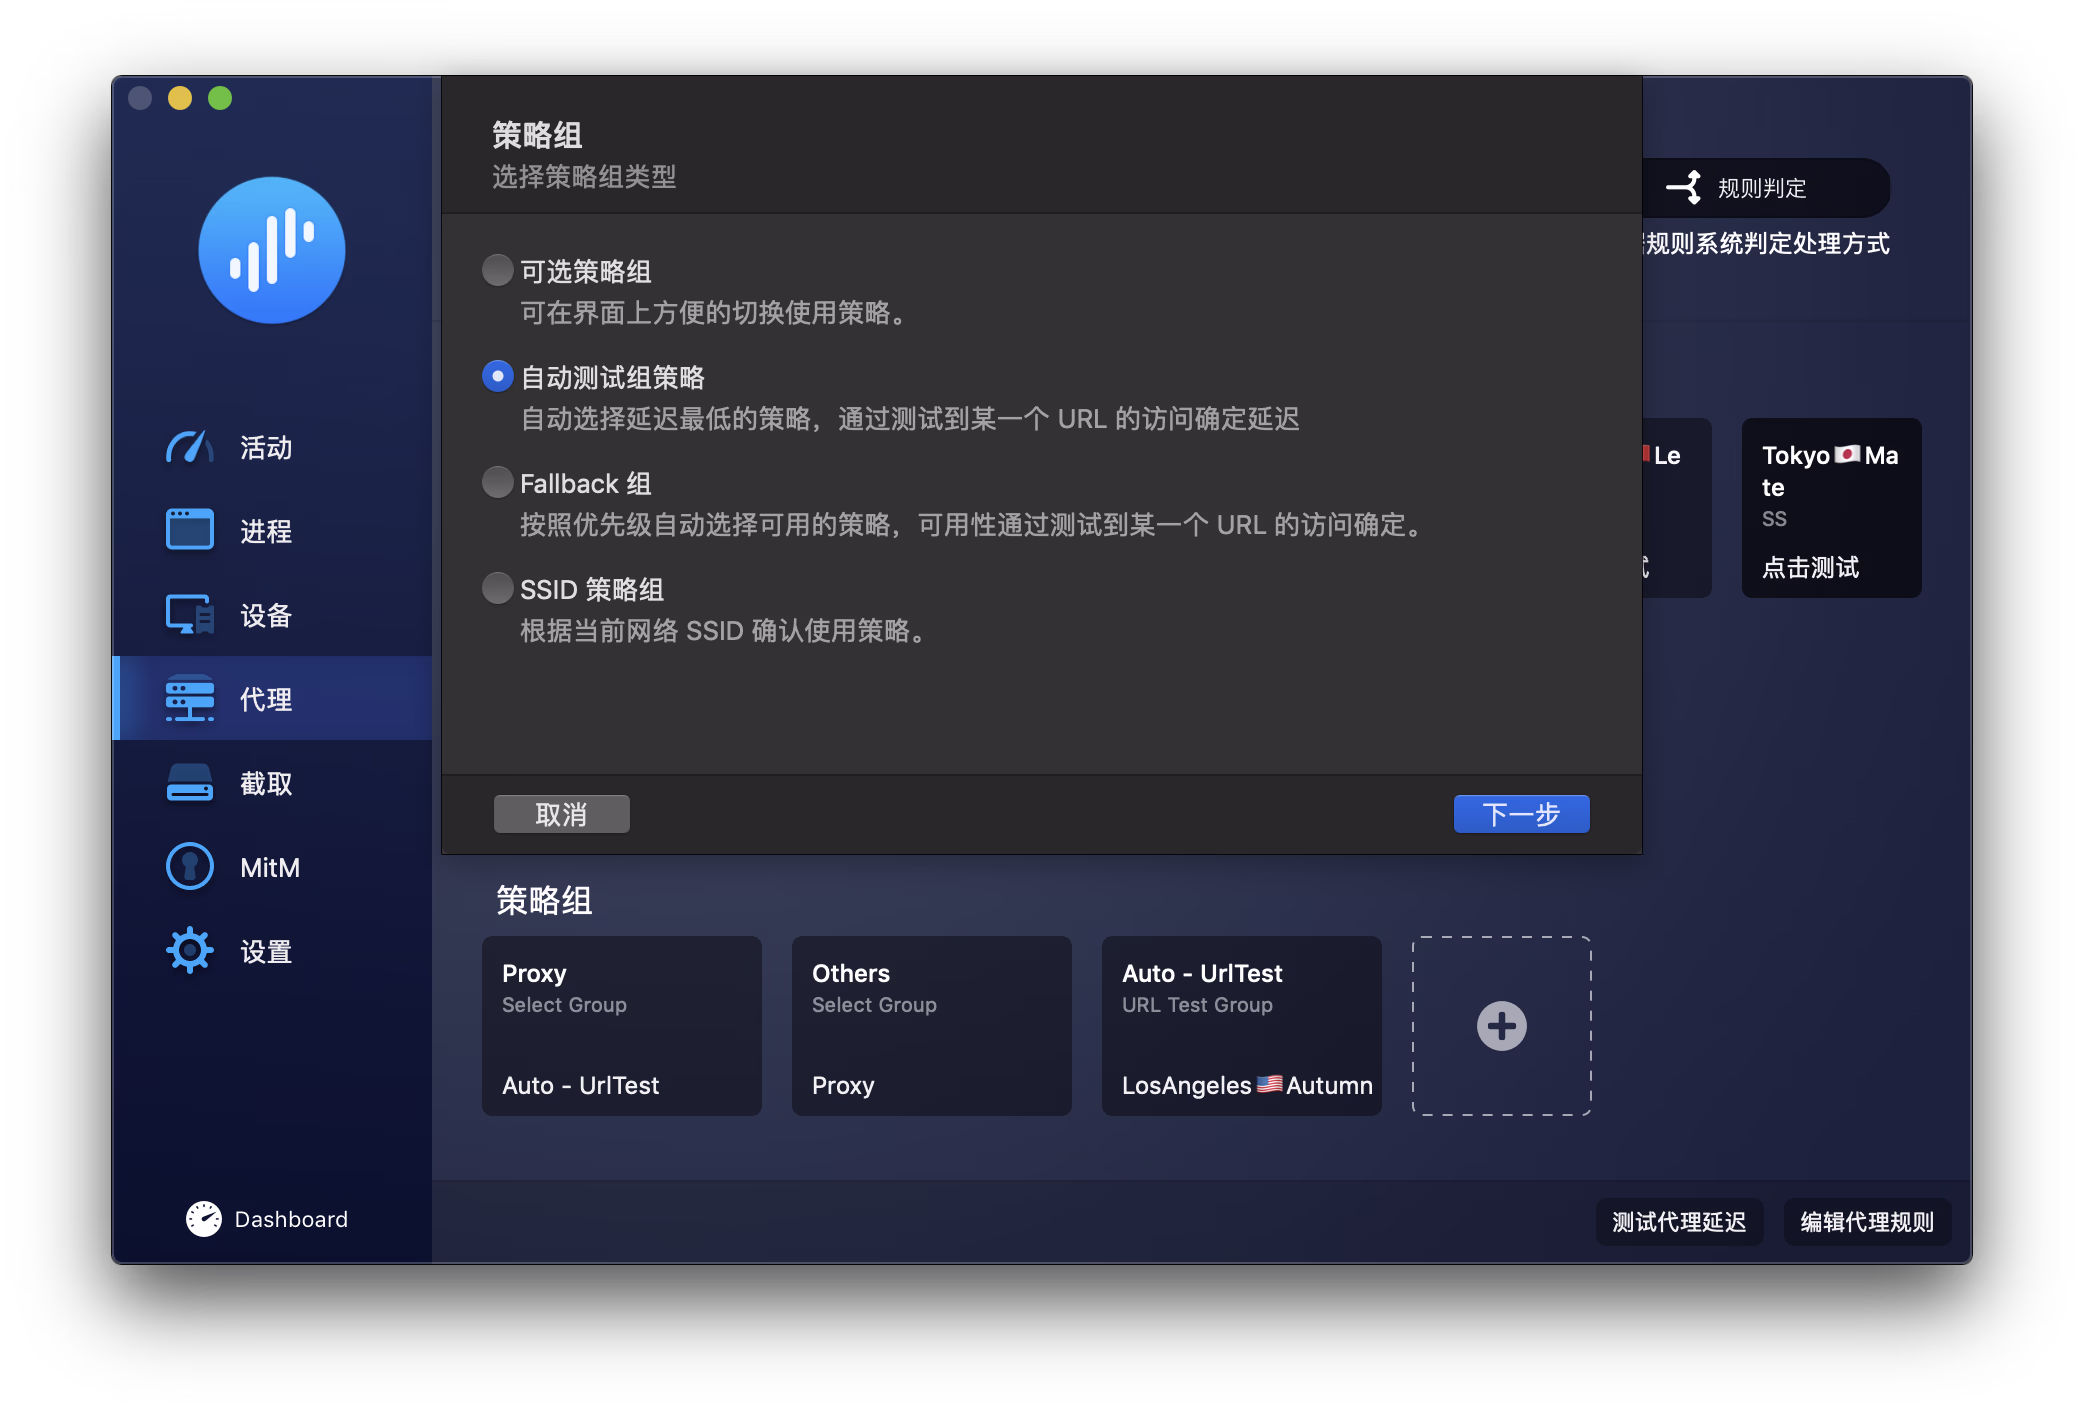This screenshot has height=1412, width=2084.
Task: Open 编辑代理规则 button
Action: coord(1866,1221)
